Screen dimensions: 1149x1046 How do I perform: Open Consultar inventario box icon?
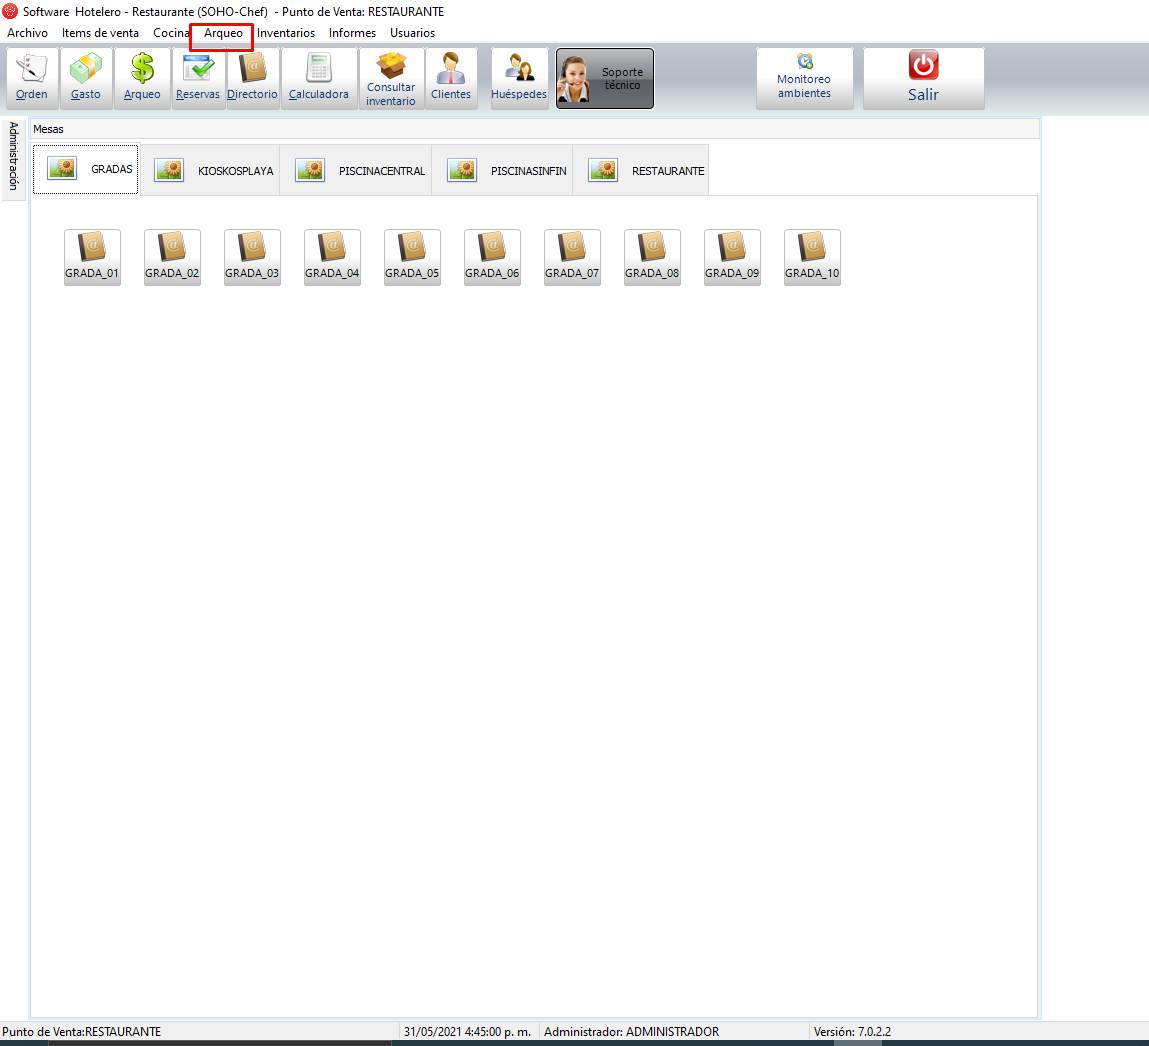[391, 78]
